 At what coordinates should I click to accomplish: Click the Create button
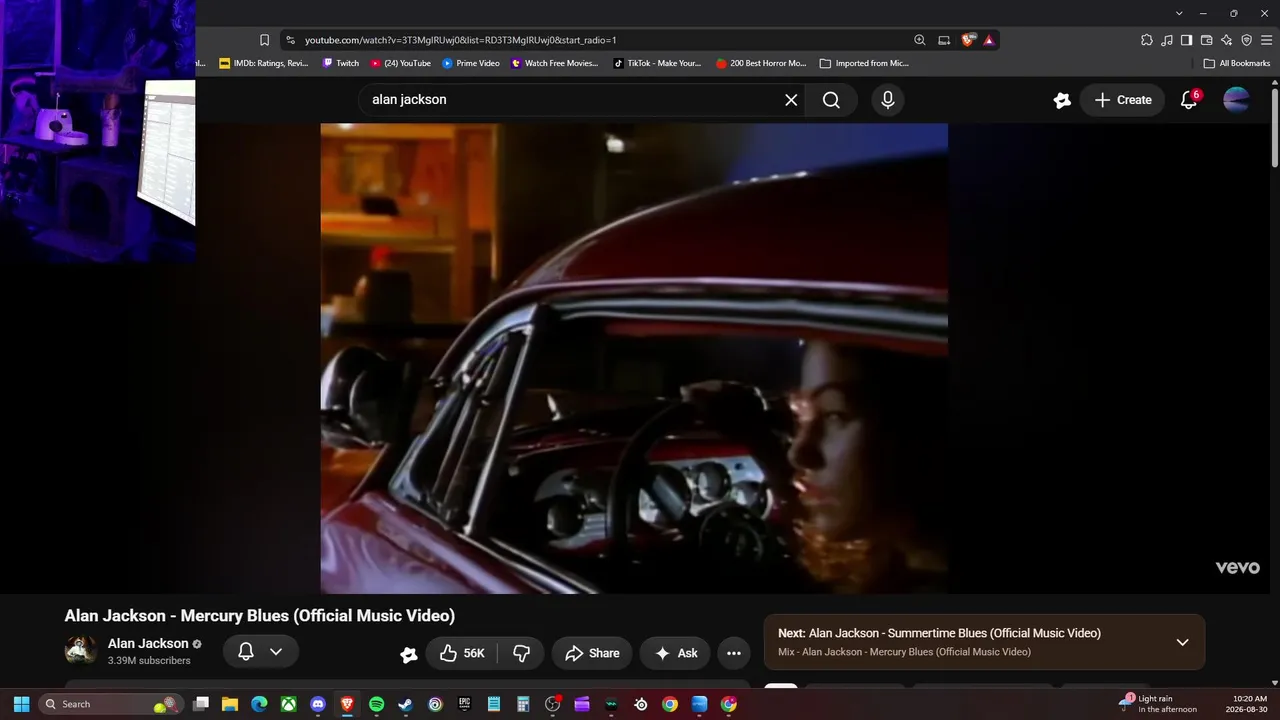[x=1122, y=100]
